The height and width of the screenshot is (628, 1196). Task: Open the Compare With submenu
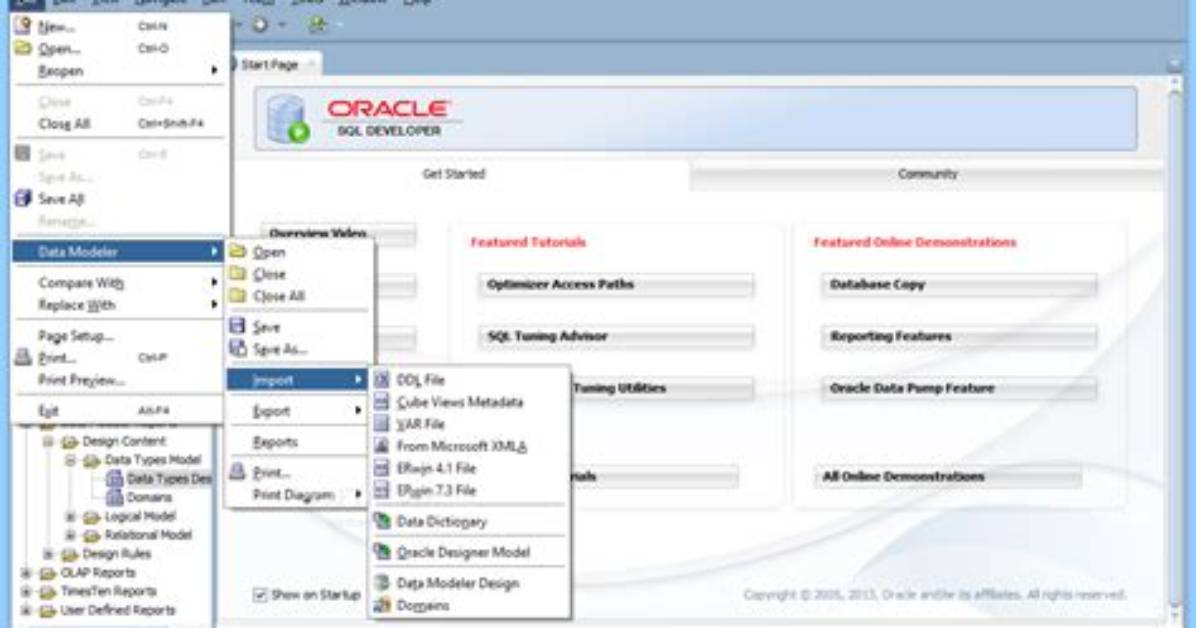119,283
